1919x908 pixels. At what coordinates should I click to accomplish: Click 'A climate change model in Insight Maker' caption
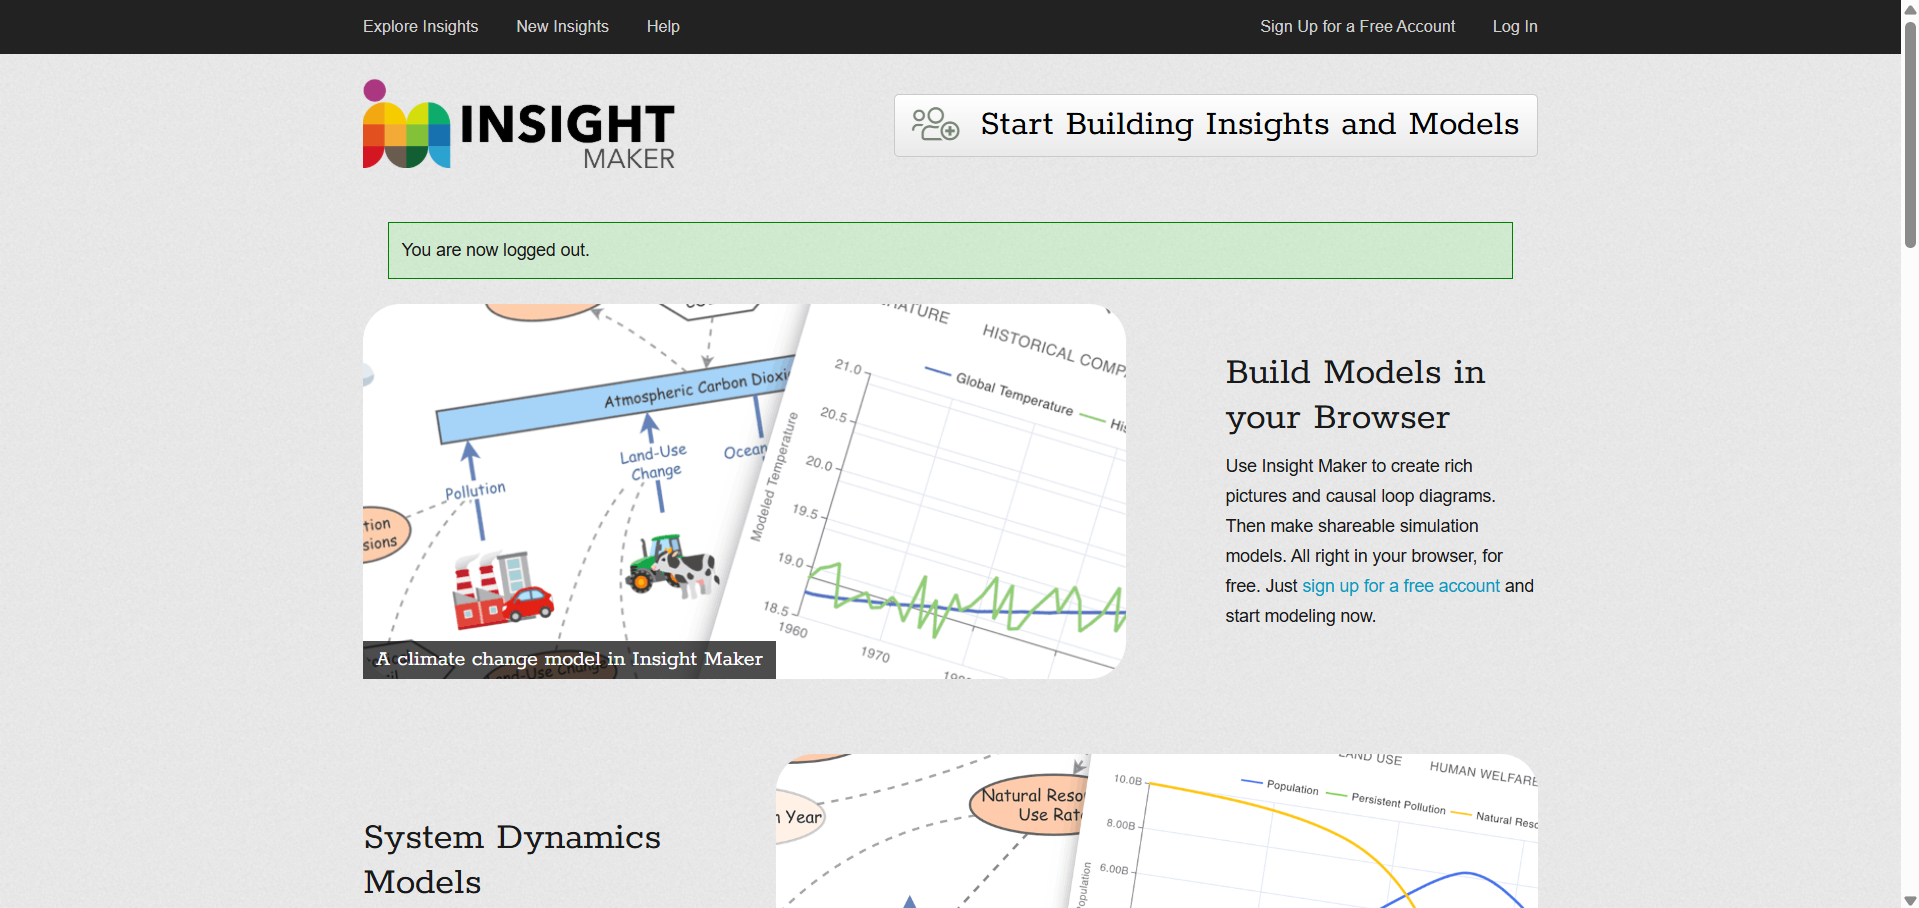pos(569,659)
